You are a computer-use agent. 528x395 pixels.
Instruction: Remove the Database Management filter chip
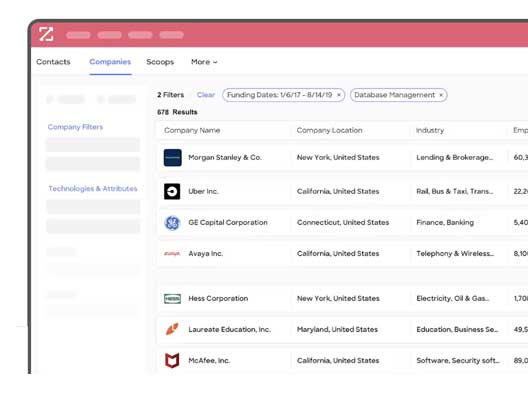[441, 95]
